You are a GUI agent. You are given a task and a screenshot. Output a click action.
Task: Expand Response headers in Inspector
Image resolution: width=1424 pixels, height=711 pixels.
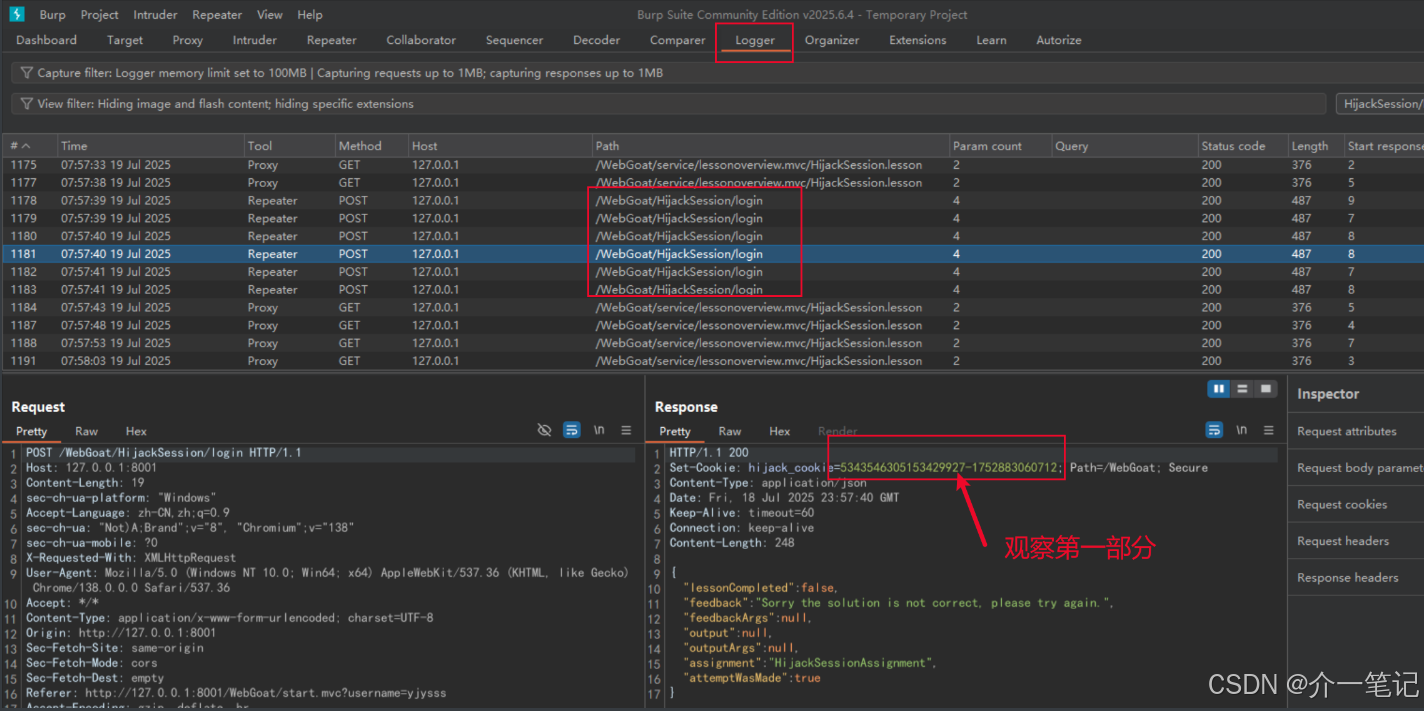coord(1356,577)
